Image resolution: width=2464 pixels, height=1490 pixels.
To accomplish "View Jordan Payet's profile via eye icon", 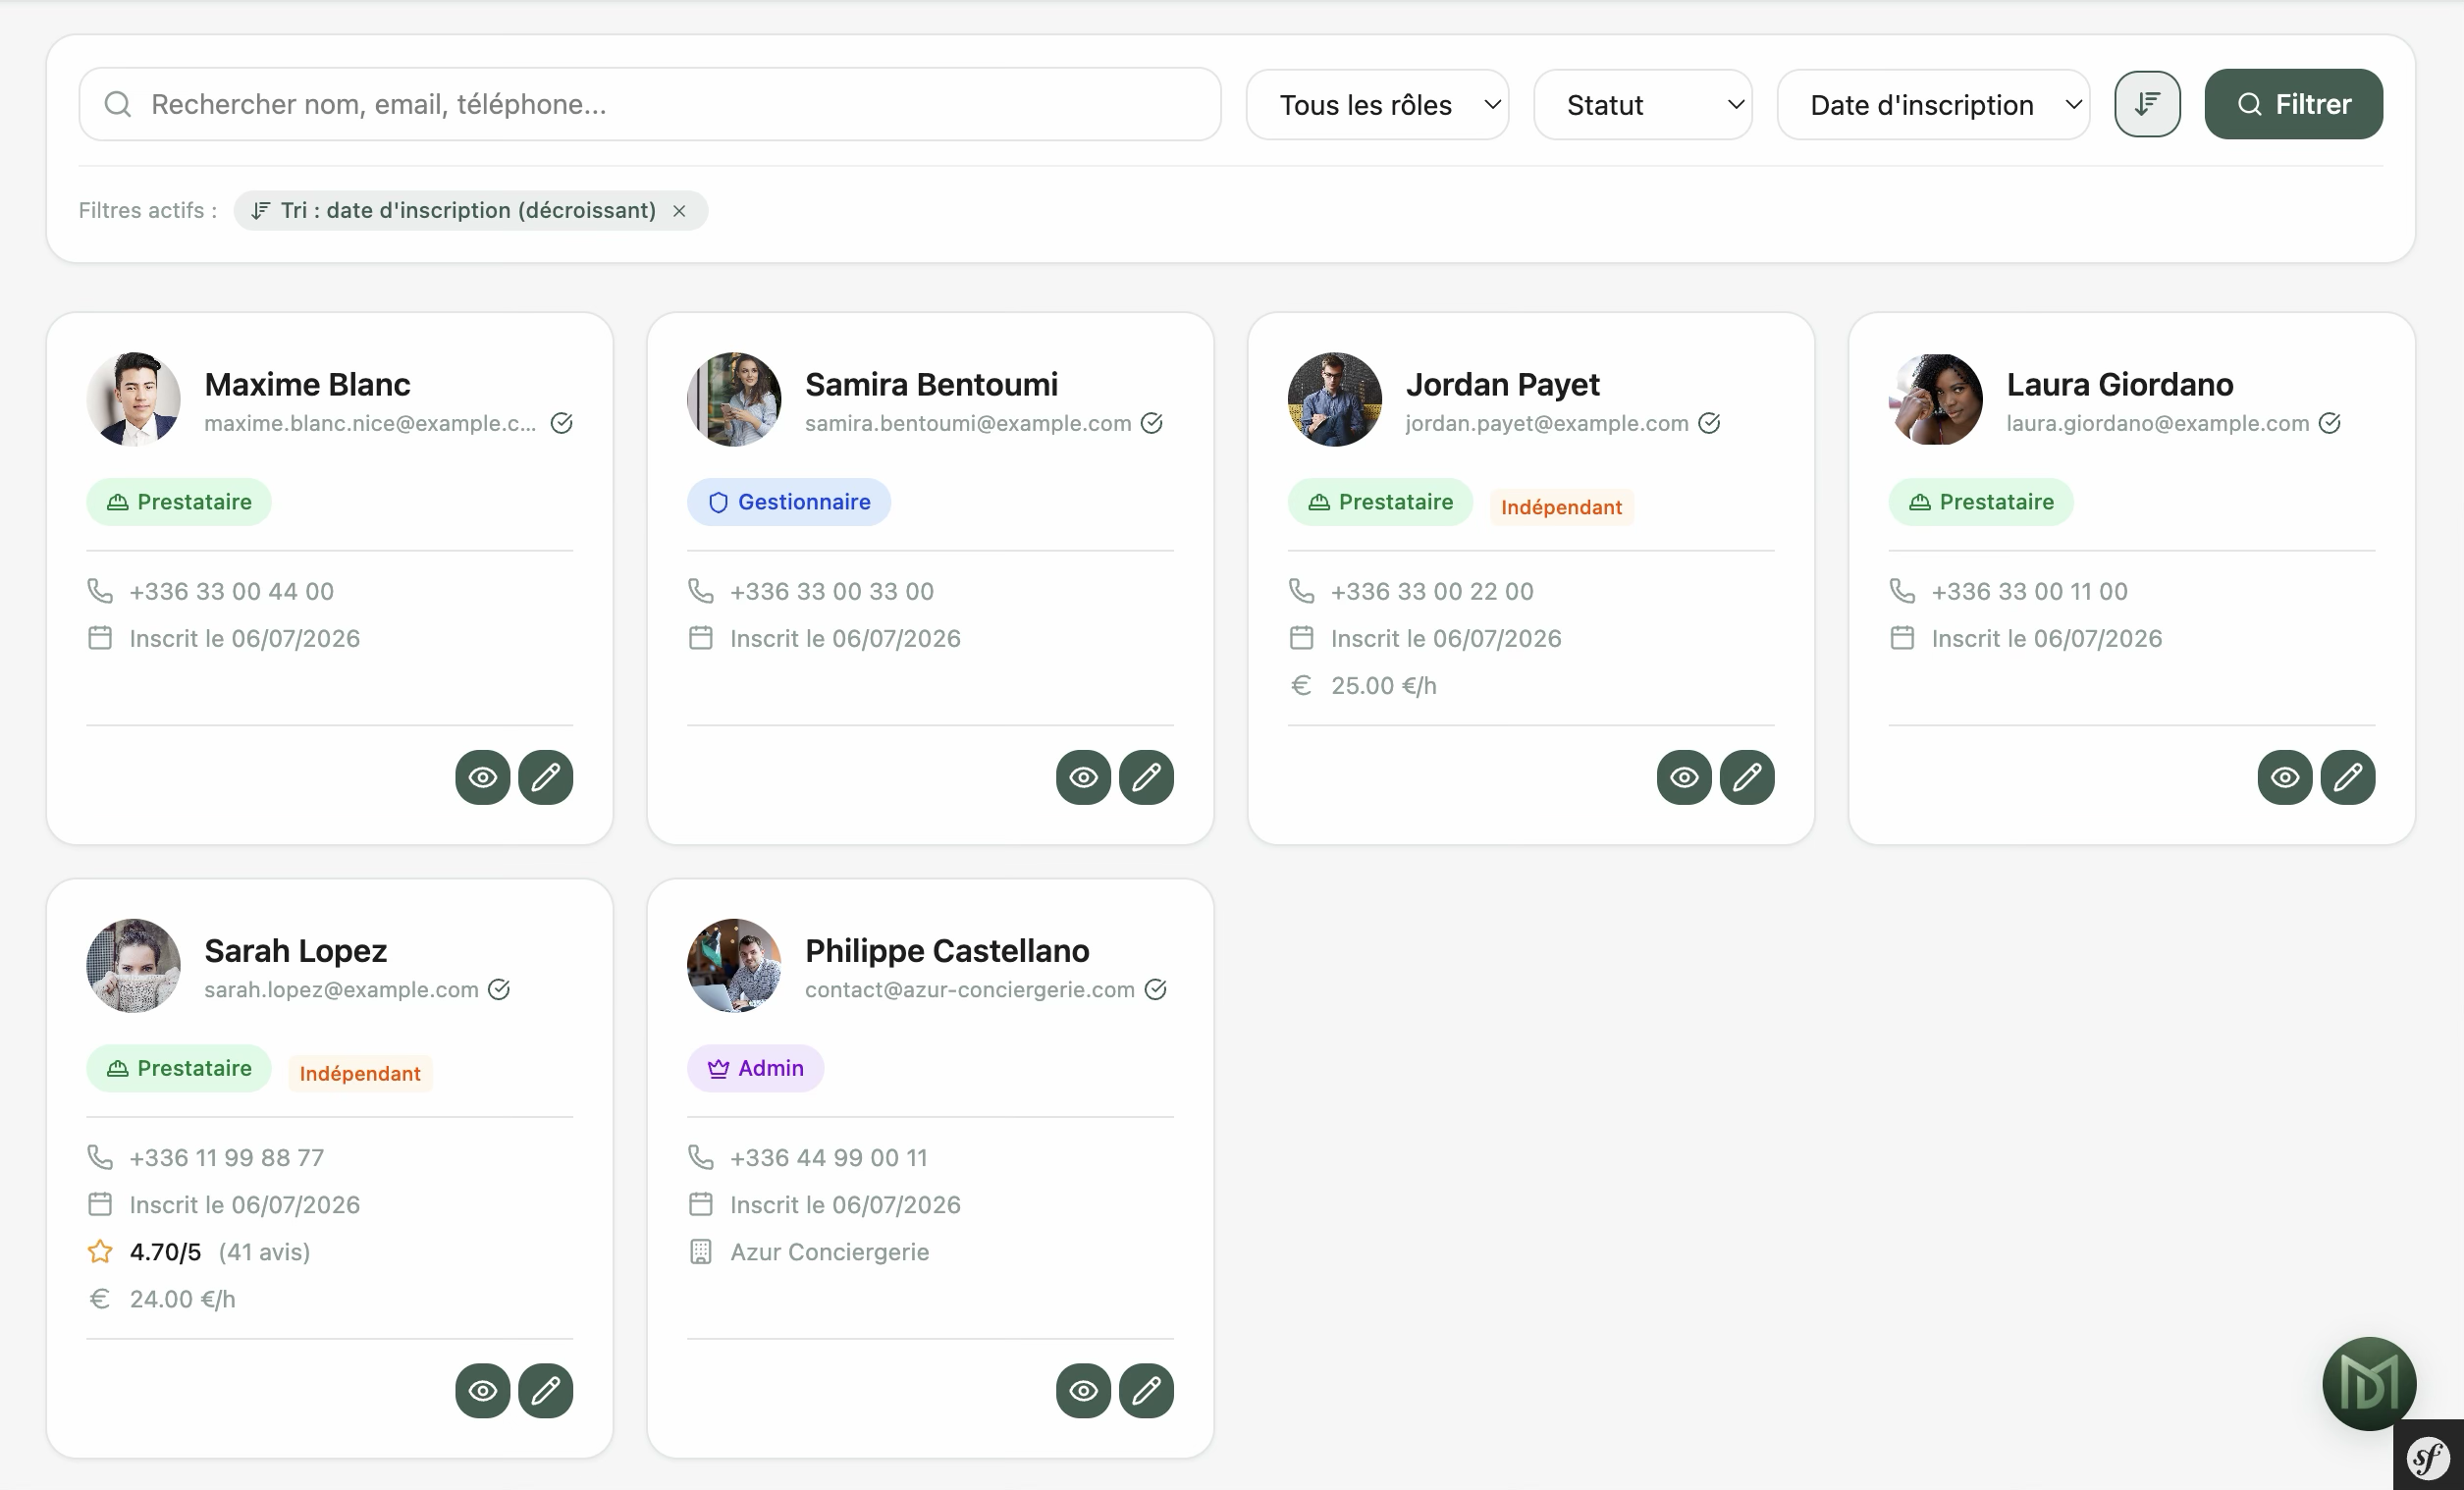I will click(x=1684, y=777).
